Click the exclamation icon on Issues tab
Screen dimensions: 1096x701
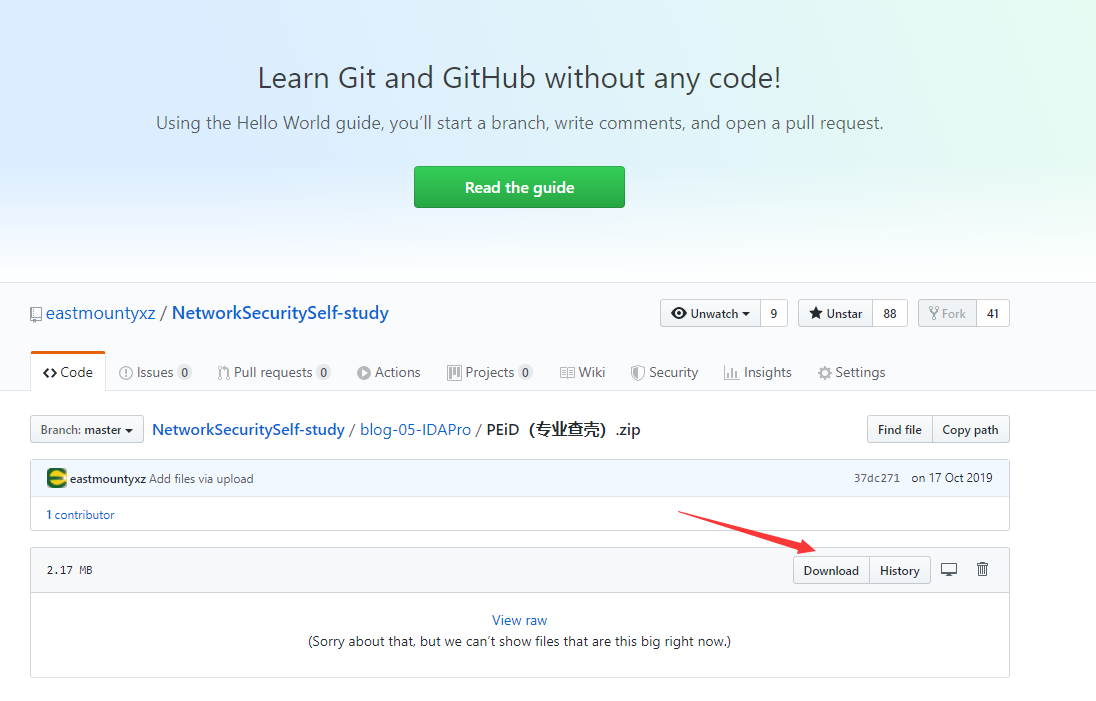(x=126, y=373)
